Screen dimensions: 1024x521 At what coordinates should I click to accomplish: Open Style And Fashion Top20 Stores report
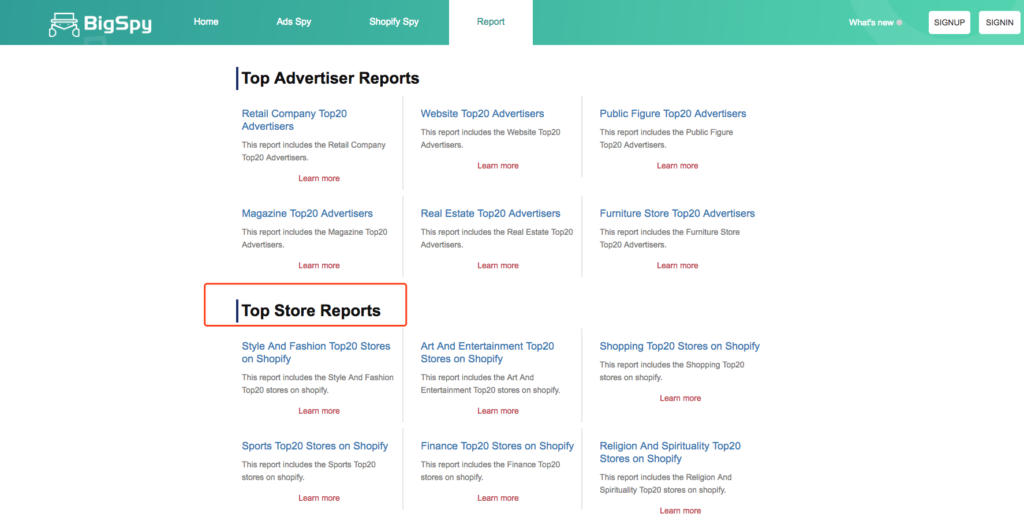(316, 353)
